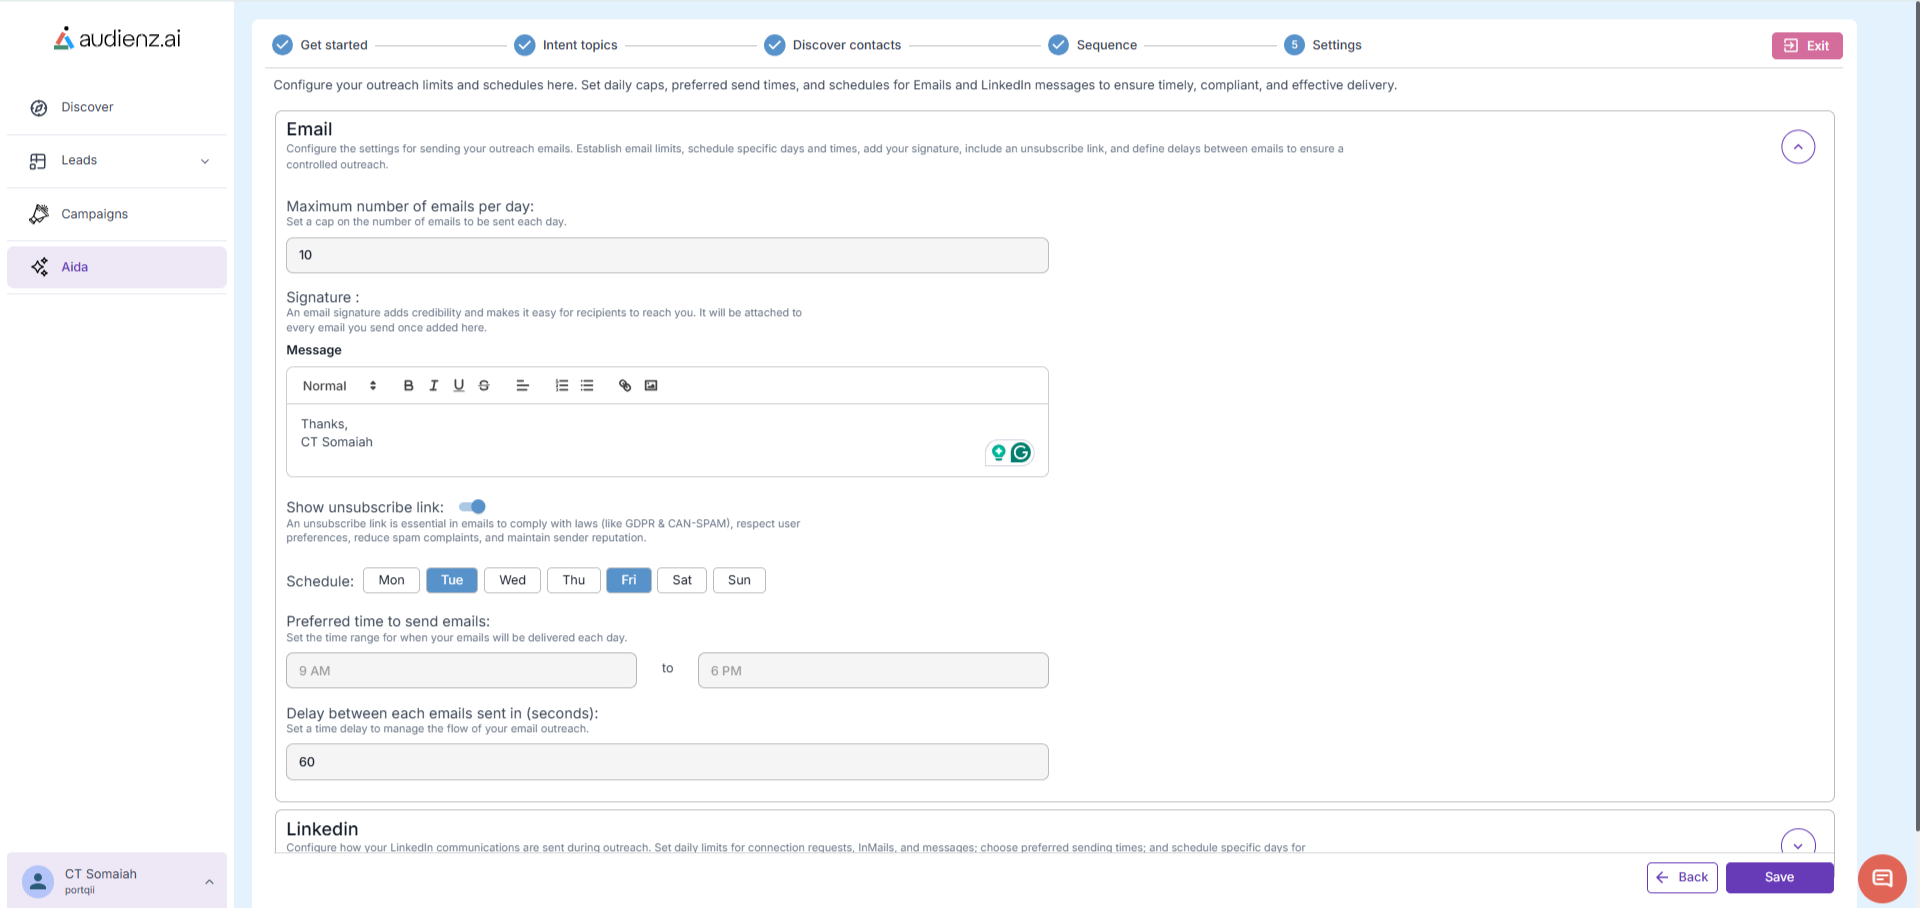Image resolution: width=1920 pixels, height=908 pixels.
Task: Click the Campaigns megaphone icon
Action: click(39, 214)
